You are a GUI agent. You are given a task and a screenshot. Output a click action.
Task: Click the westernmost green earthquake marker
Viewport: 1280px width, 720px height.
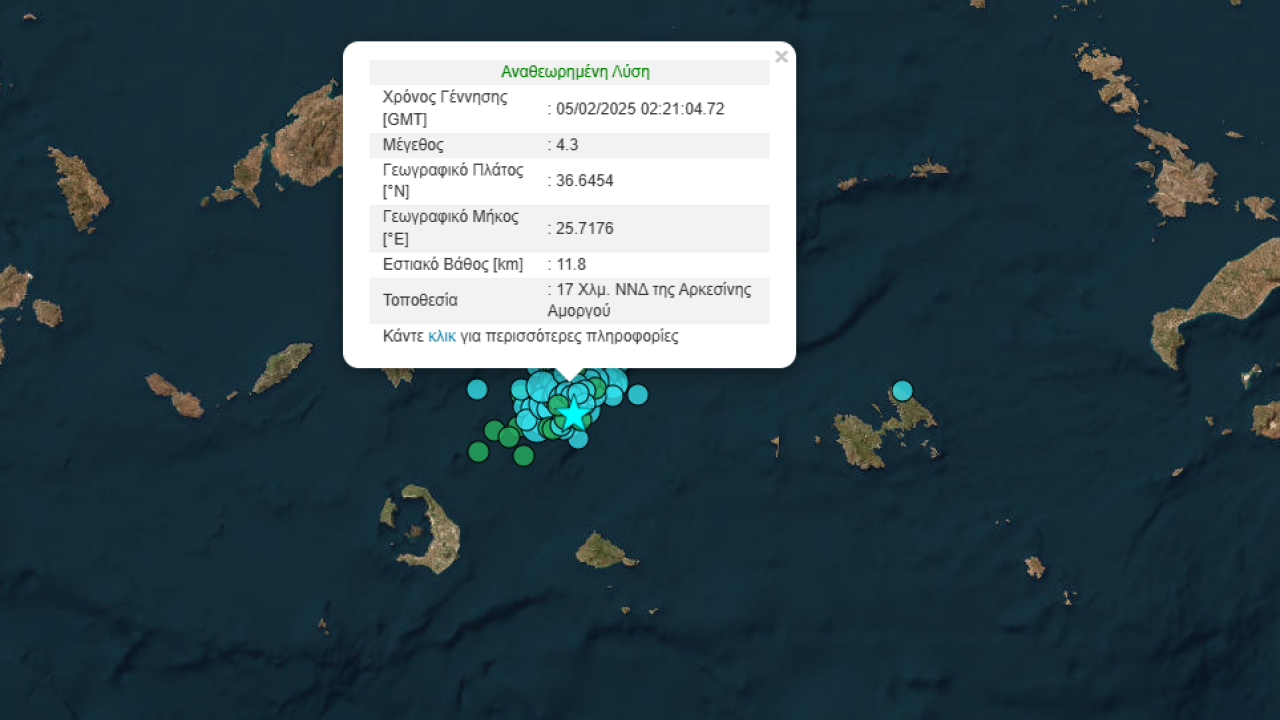click(x=478, y=452)
